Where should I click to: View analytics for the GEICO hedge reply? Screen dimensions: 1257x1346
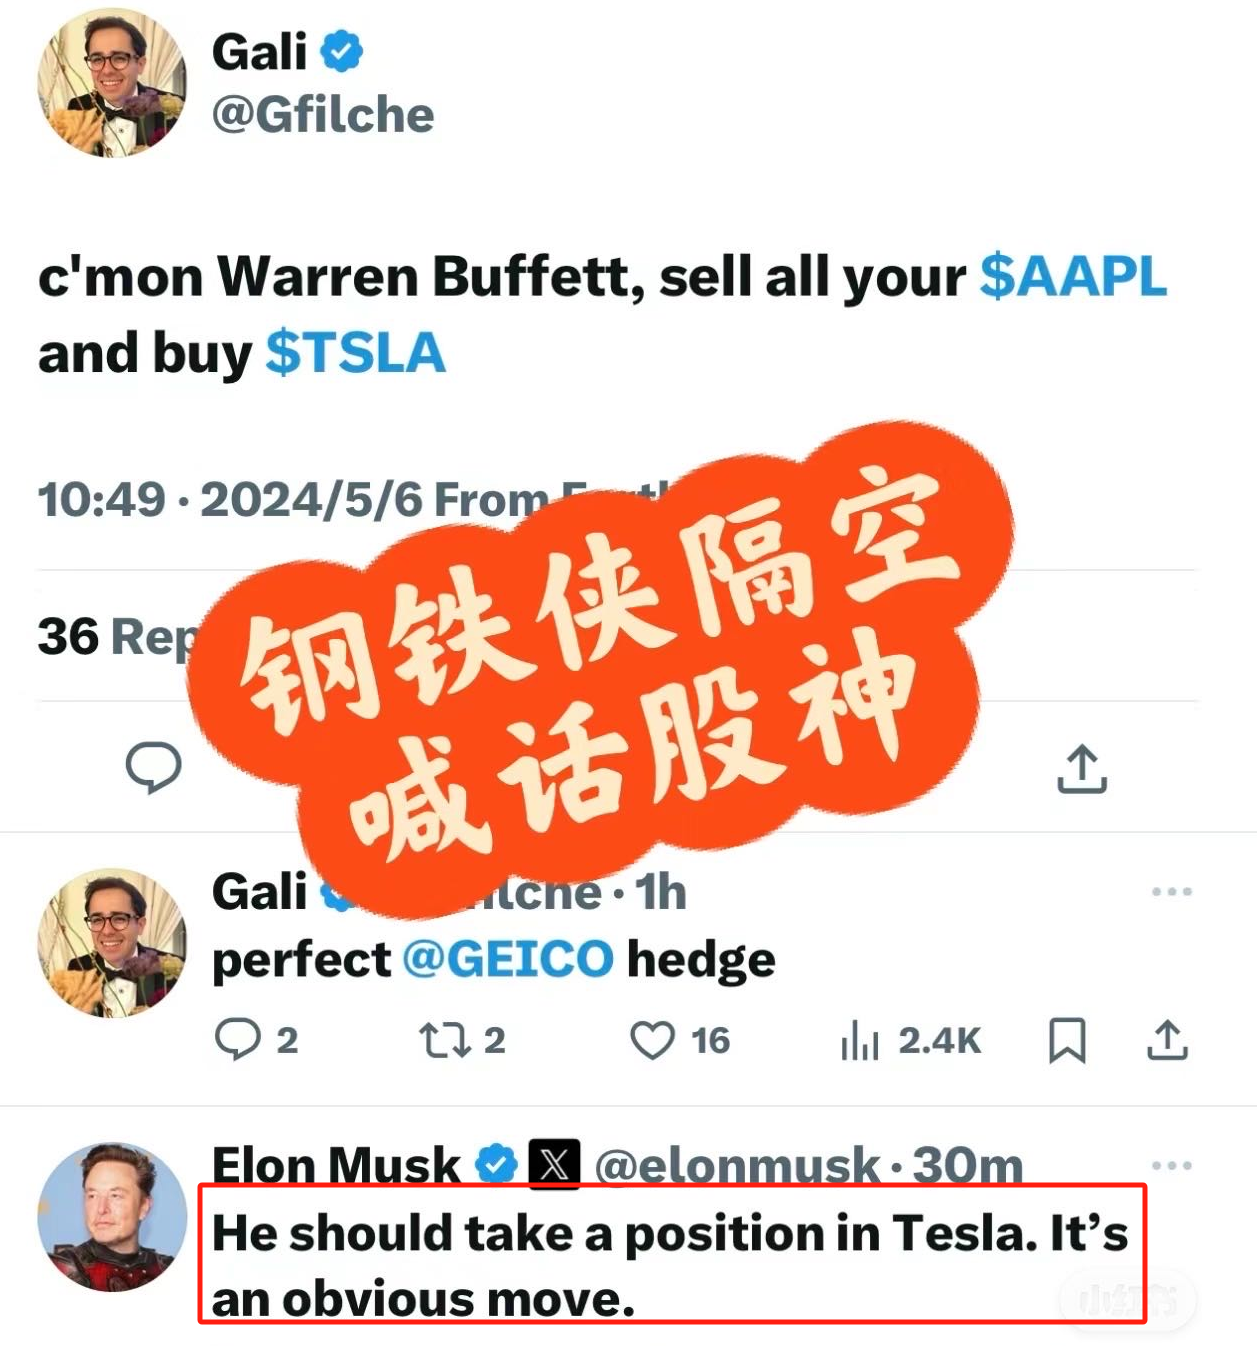point(860,1040)
